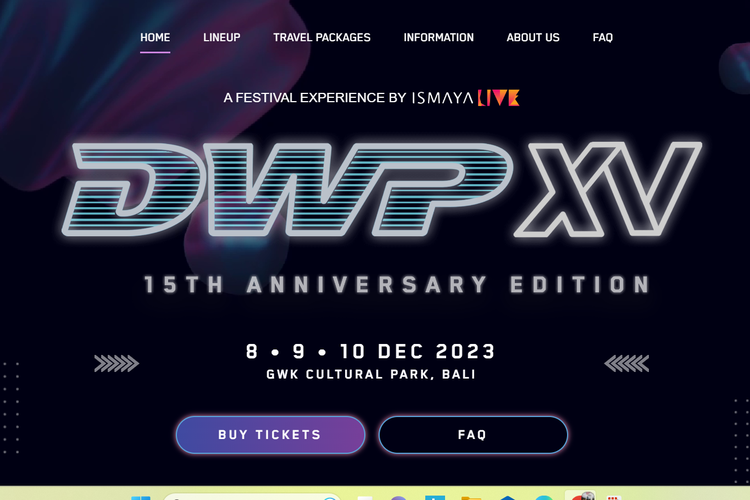Click the 8 • 9 • 10 DEC 2023 date text
This screenshot has width=750, height=500.
371,352
